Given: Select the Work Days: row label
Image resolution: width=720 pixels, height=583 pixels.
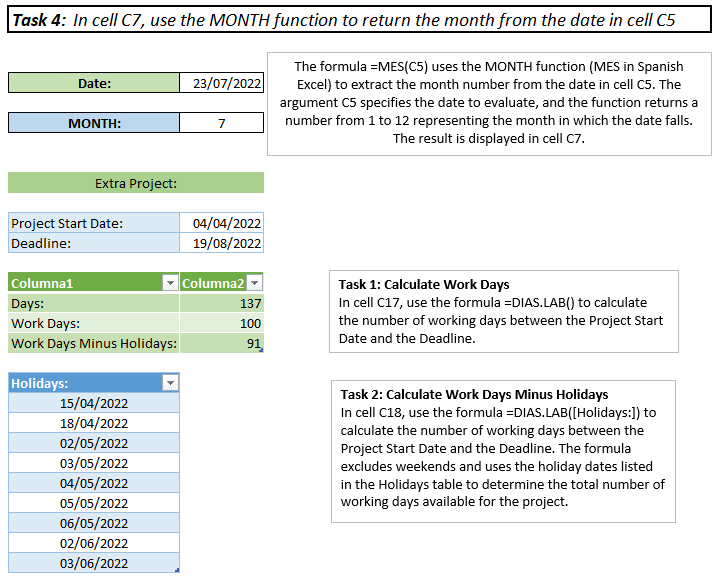Looking at the screenshot, I should click(94, 323).
